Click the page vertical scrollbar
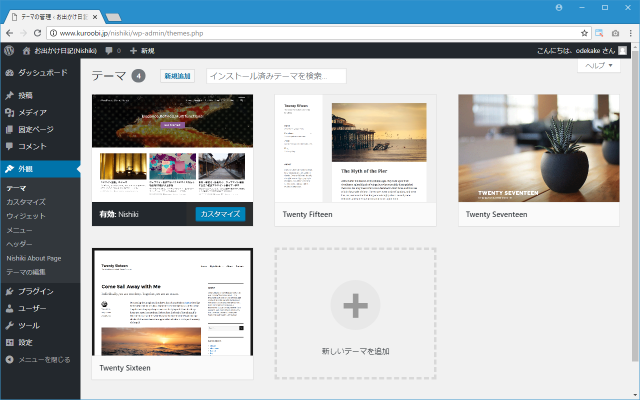This screenshot has width=640, height=400. pos(634,204)
